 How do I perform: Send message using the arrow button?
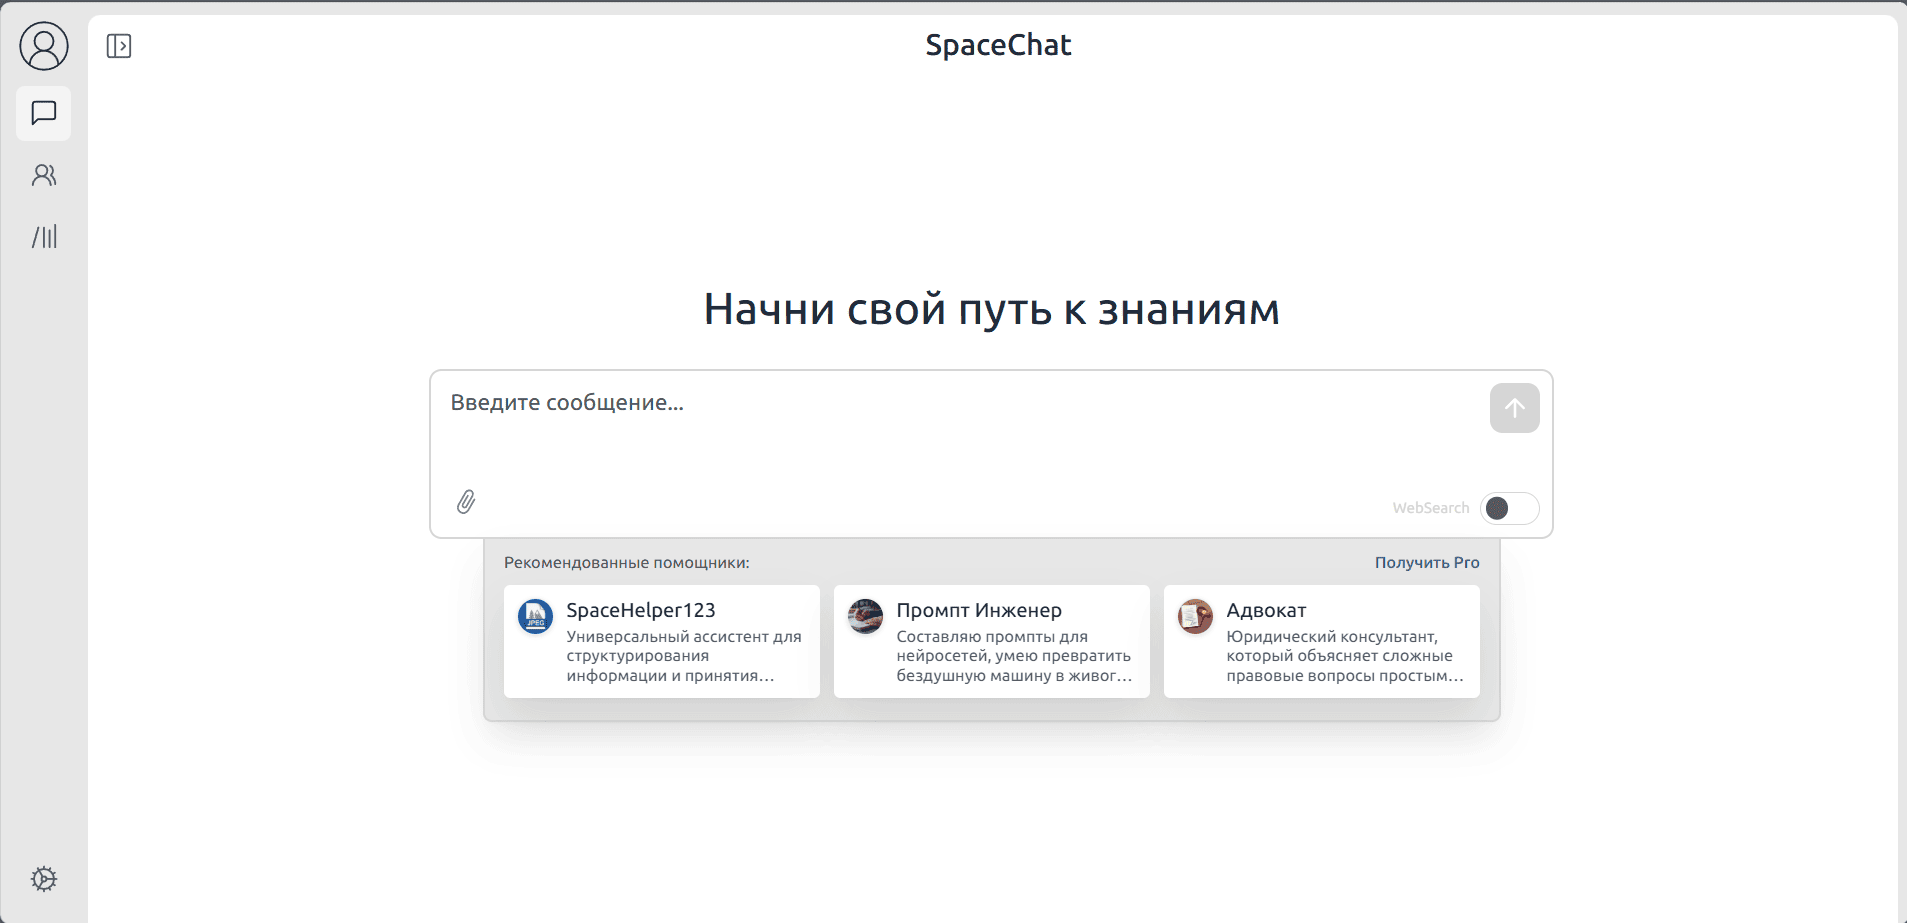pos(1514,408)
